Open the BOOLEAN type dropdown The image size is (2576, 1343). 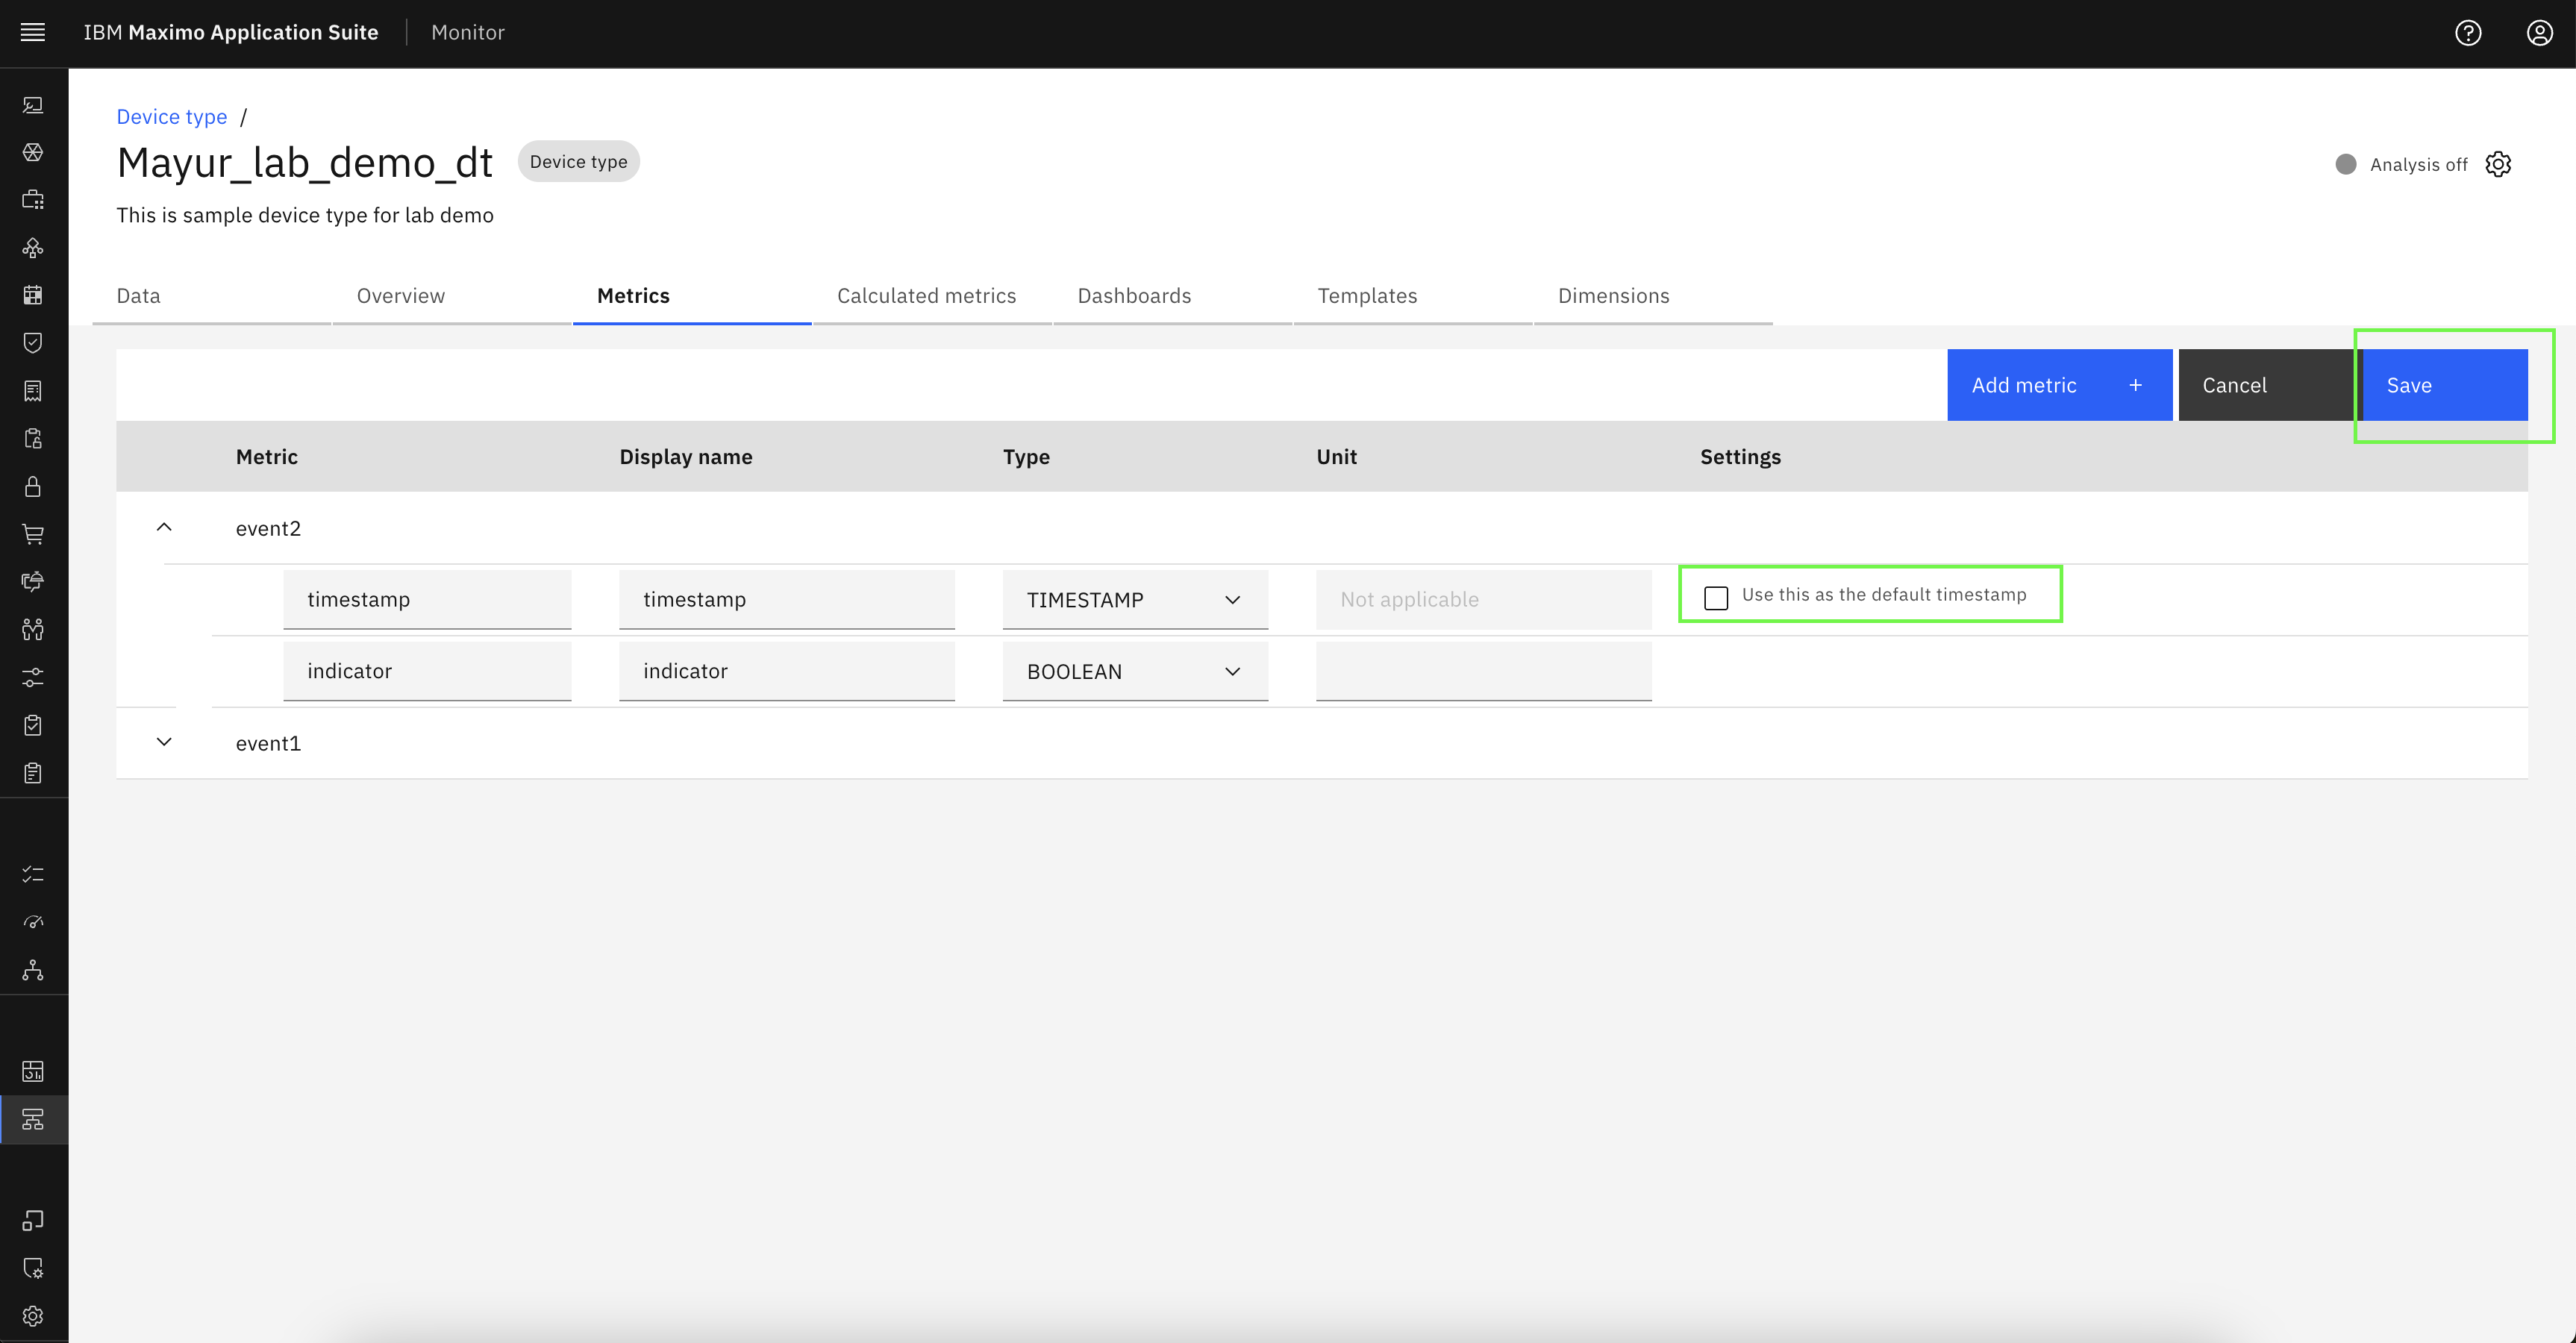tap(1135, 671)
